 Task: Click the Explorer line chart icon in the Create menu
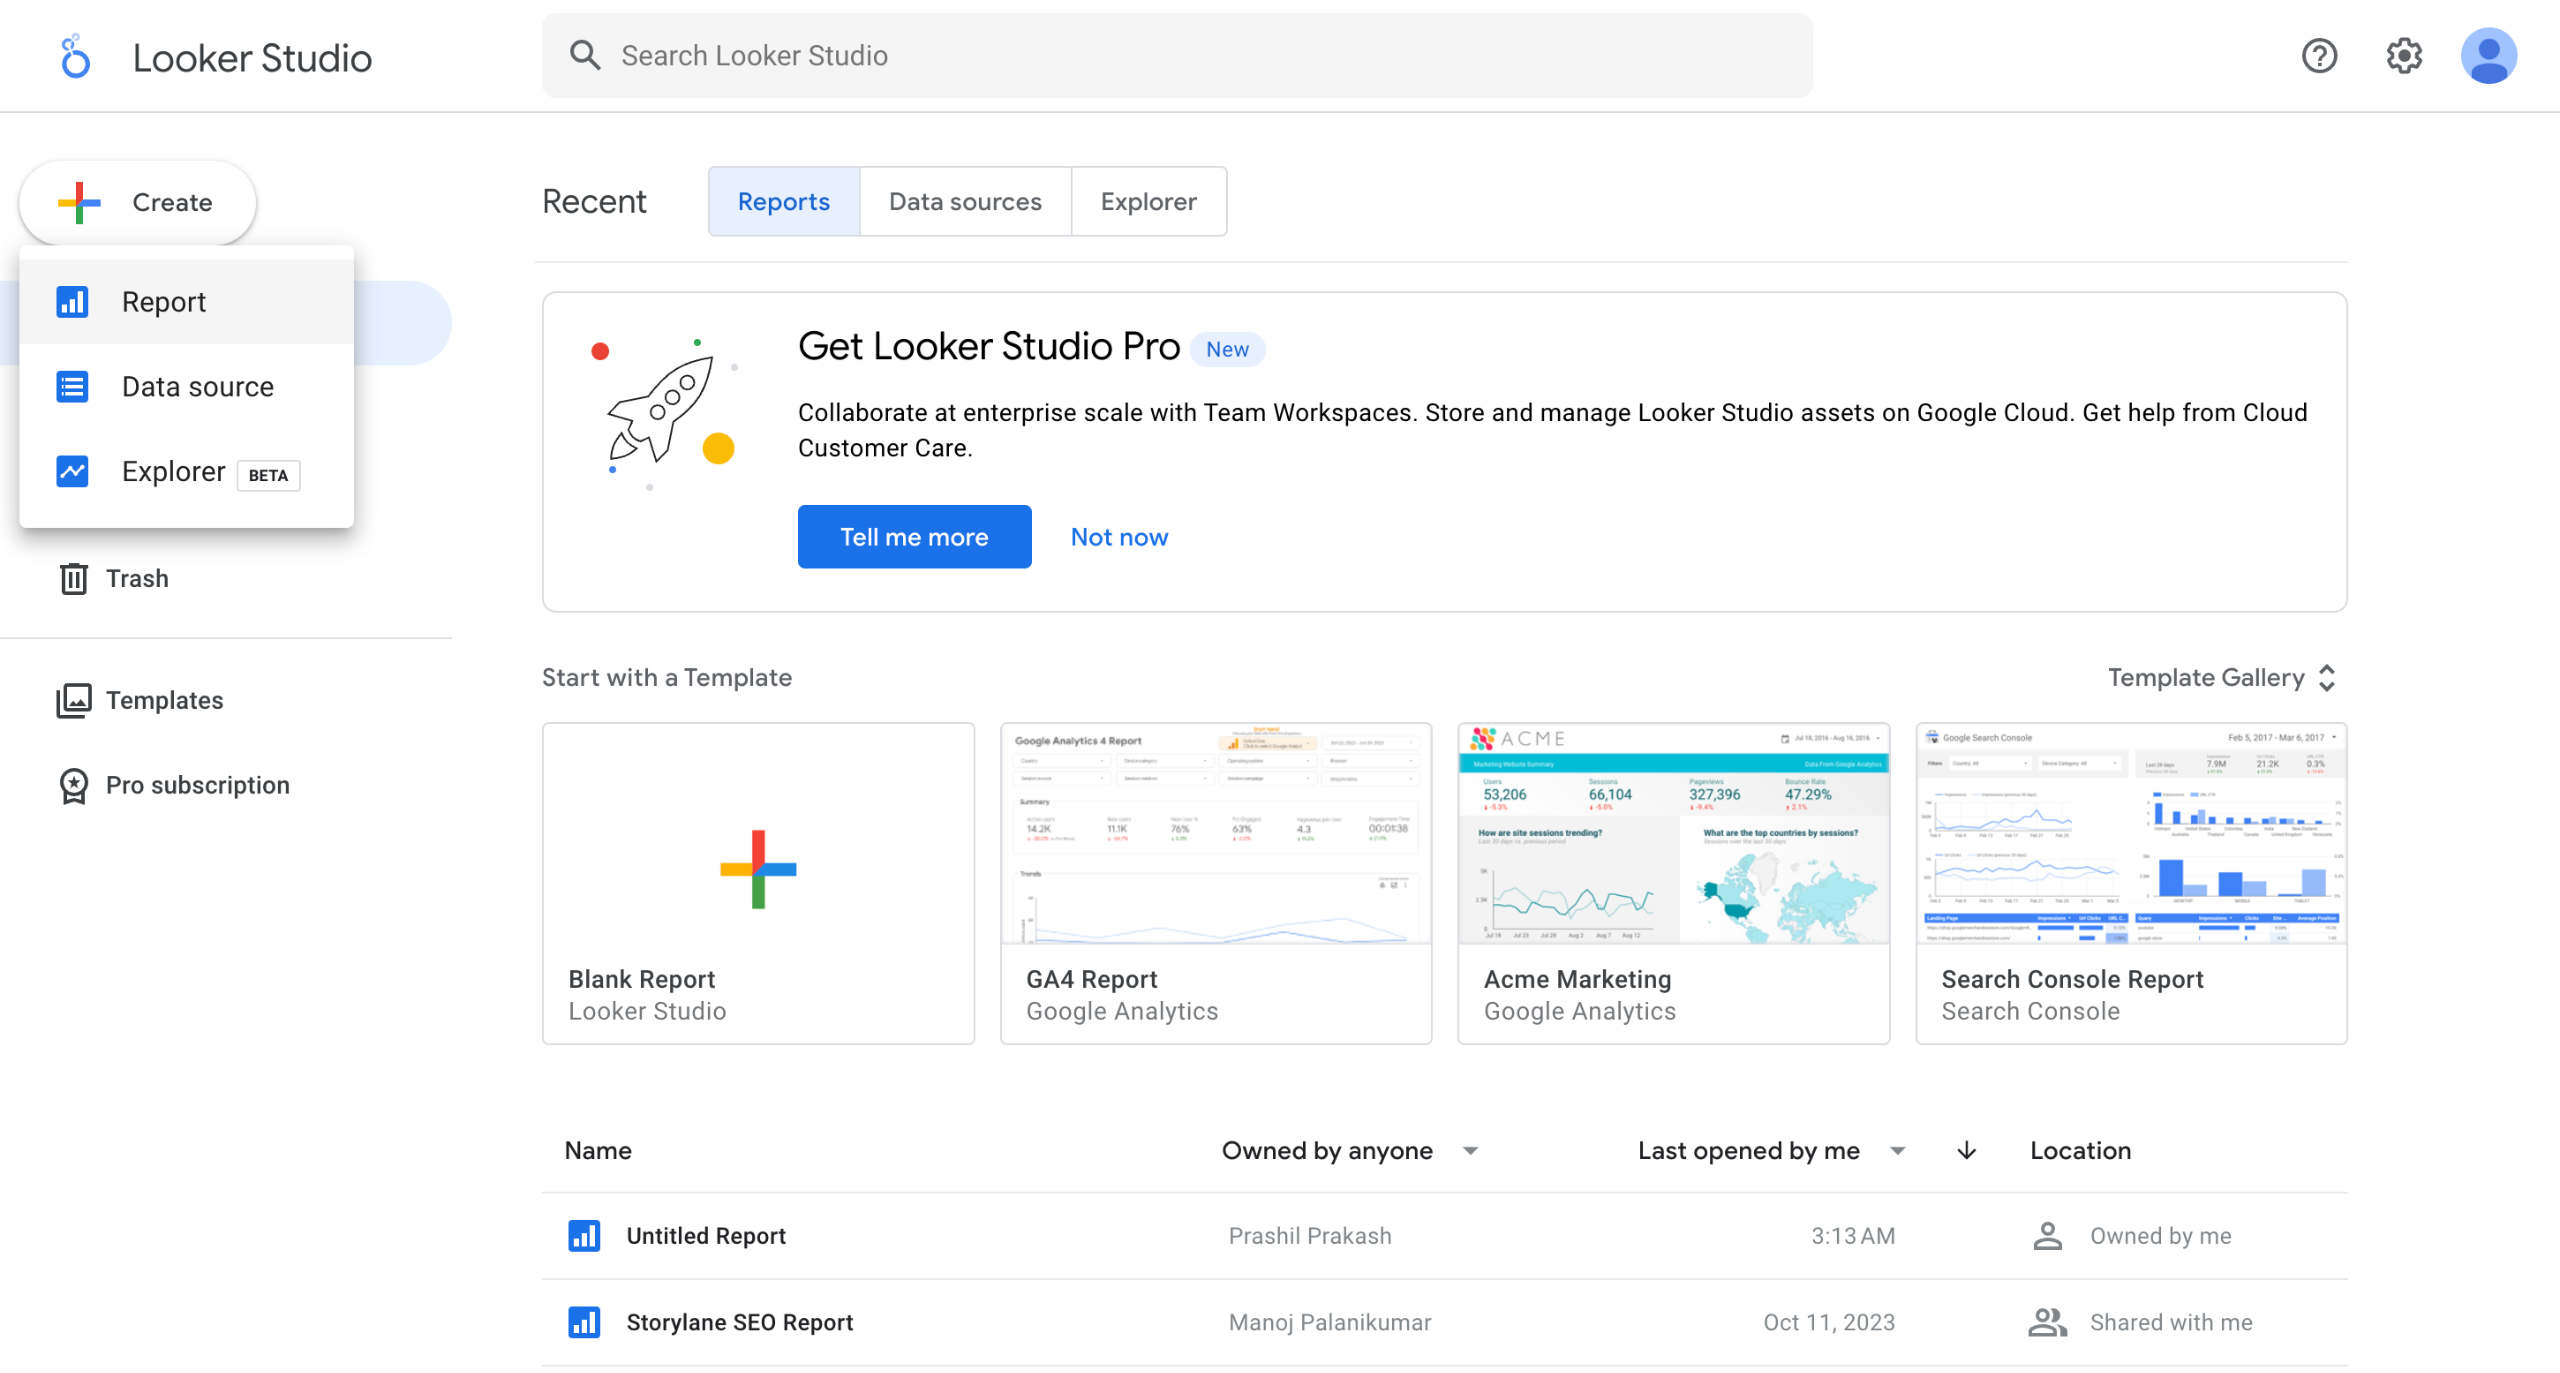[72, 471]
